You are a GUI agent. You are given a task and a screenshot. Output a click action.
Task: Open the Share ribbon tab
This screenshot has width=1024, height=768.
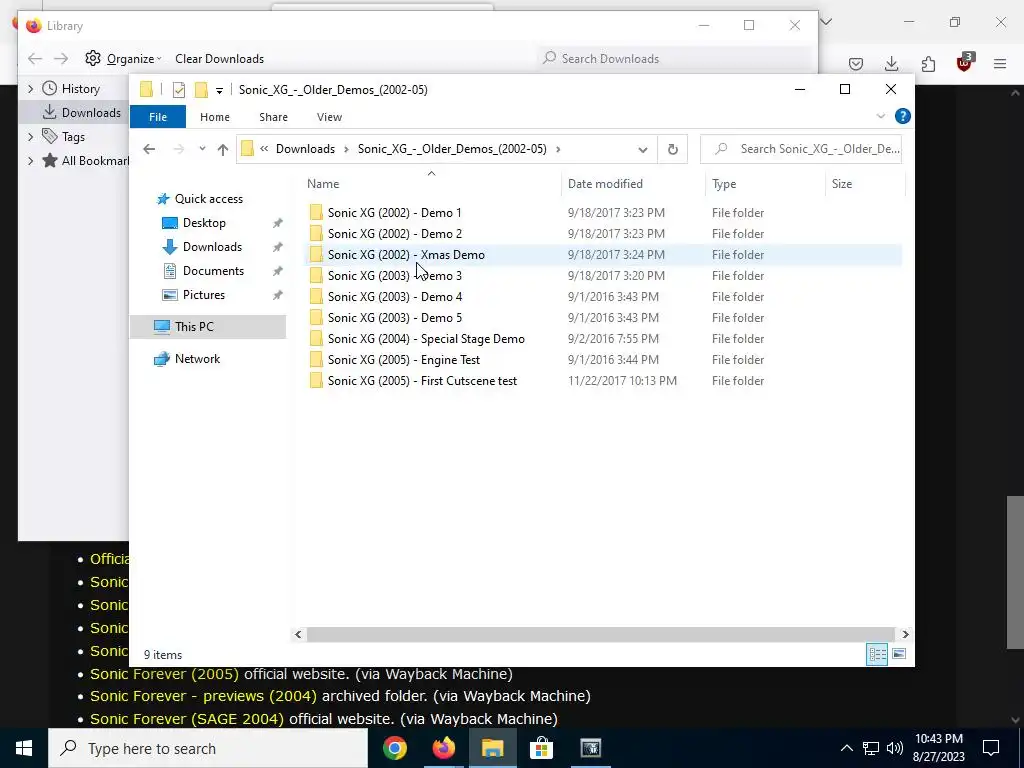(x=273, y=117)
